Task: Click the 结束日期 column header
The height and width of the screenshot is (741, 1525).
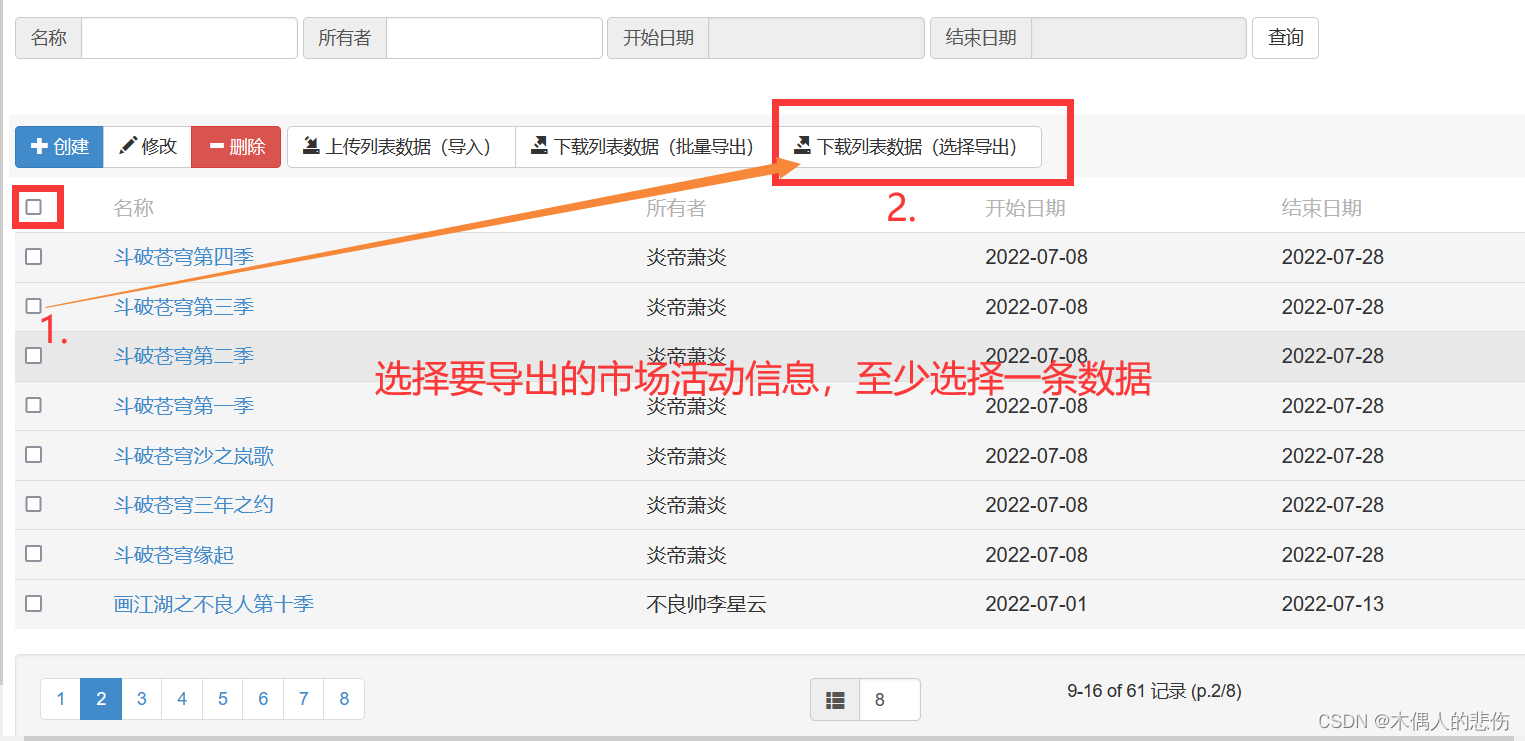Action: [x=1322, y=208]
